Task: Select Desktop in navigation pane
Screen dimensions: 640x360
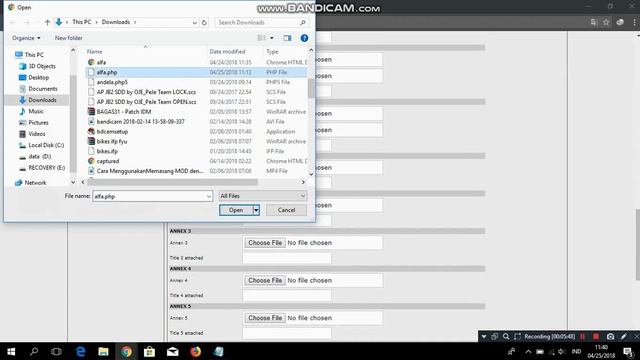Action: coord(38,78)
